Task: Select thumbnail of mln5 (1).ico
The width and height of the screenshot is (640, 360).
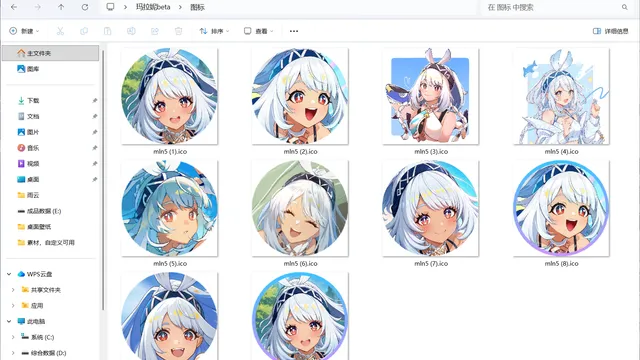Action: pyautogui.click(x=169, y=96)
